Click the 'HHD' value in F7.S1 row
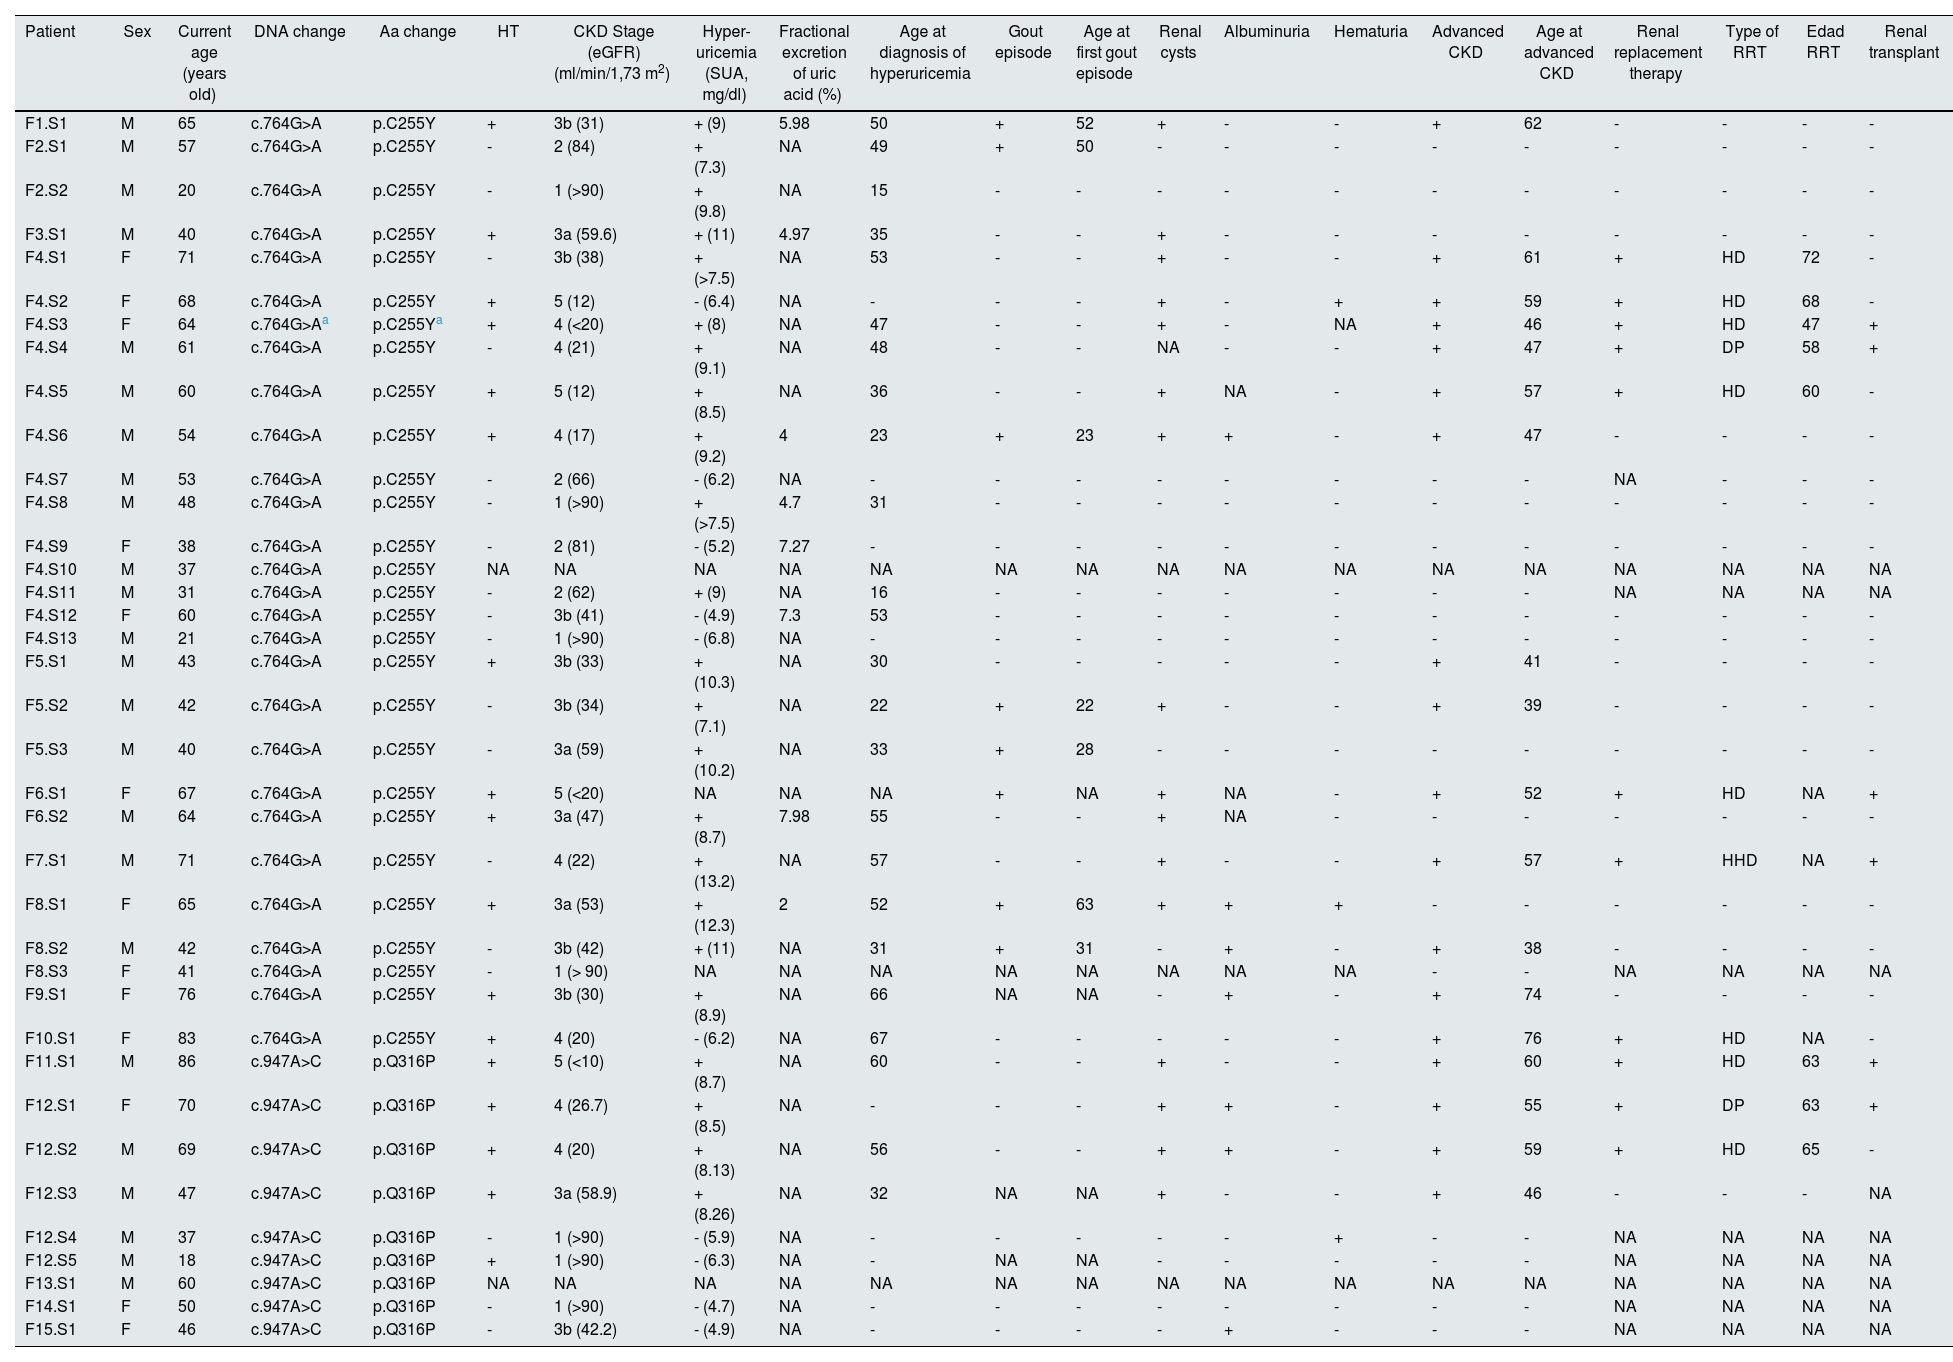Viewport: 1953px width, 1362px height. pyautogui.click(x=1739, y=861)
